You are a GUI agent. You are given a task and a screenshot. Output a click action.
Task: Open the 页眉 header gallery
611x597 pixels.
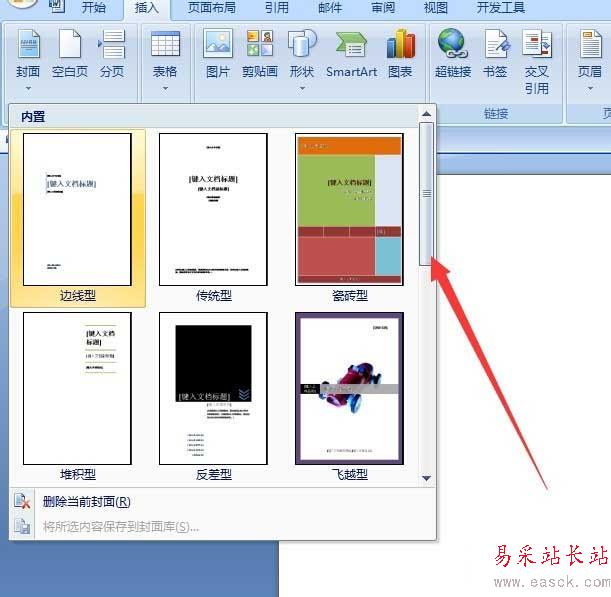(x=590, y=44)
